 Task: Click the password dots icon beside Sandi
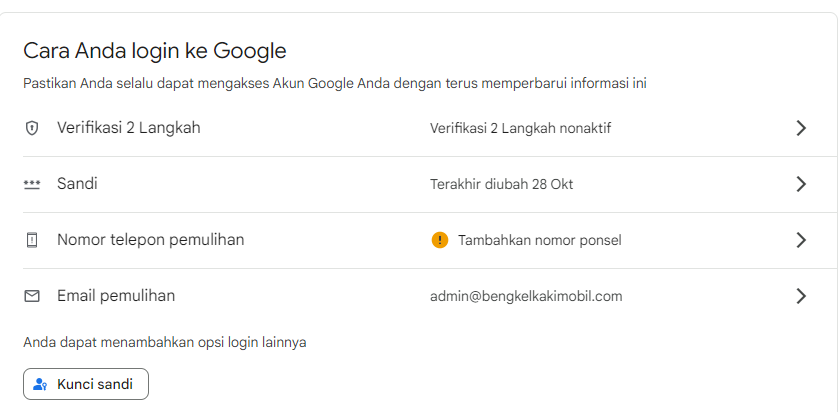pos(32,184)
